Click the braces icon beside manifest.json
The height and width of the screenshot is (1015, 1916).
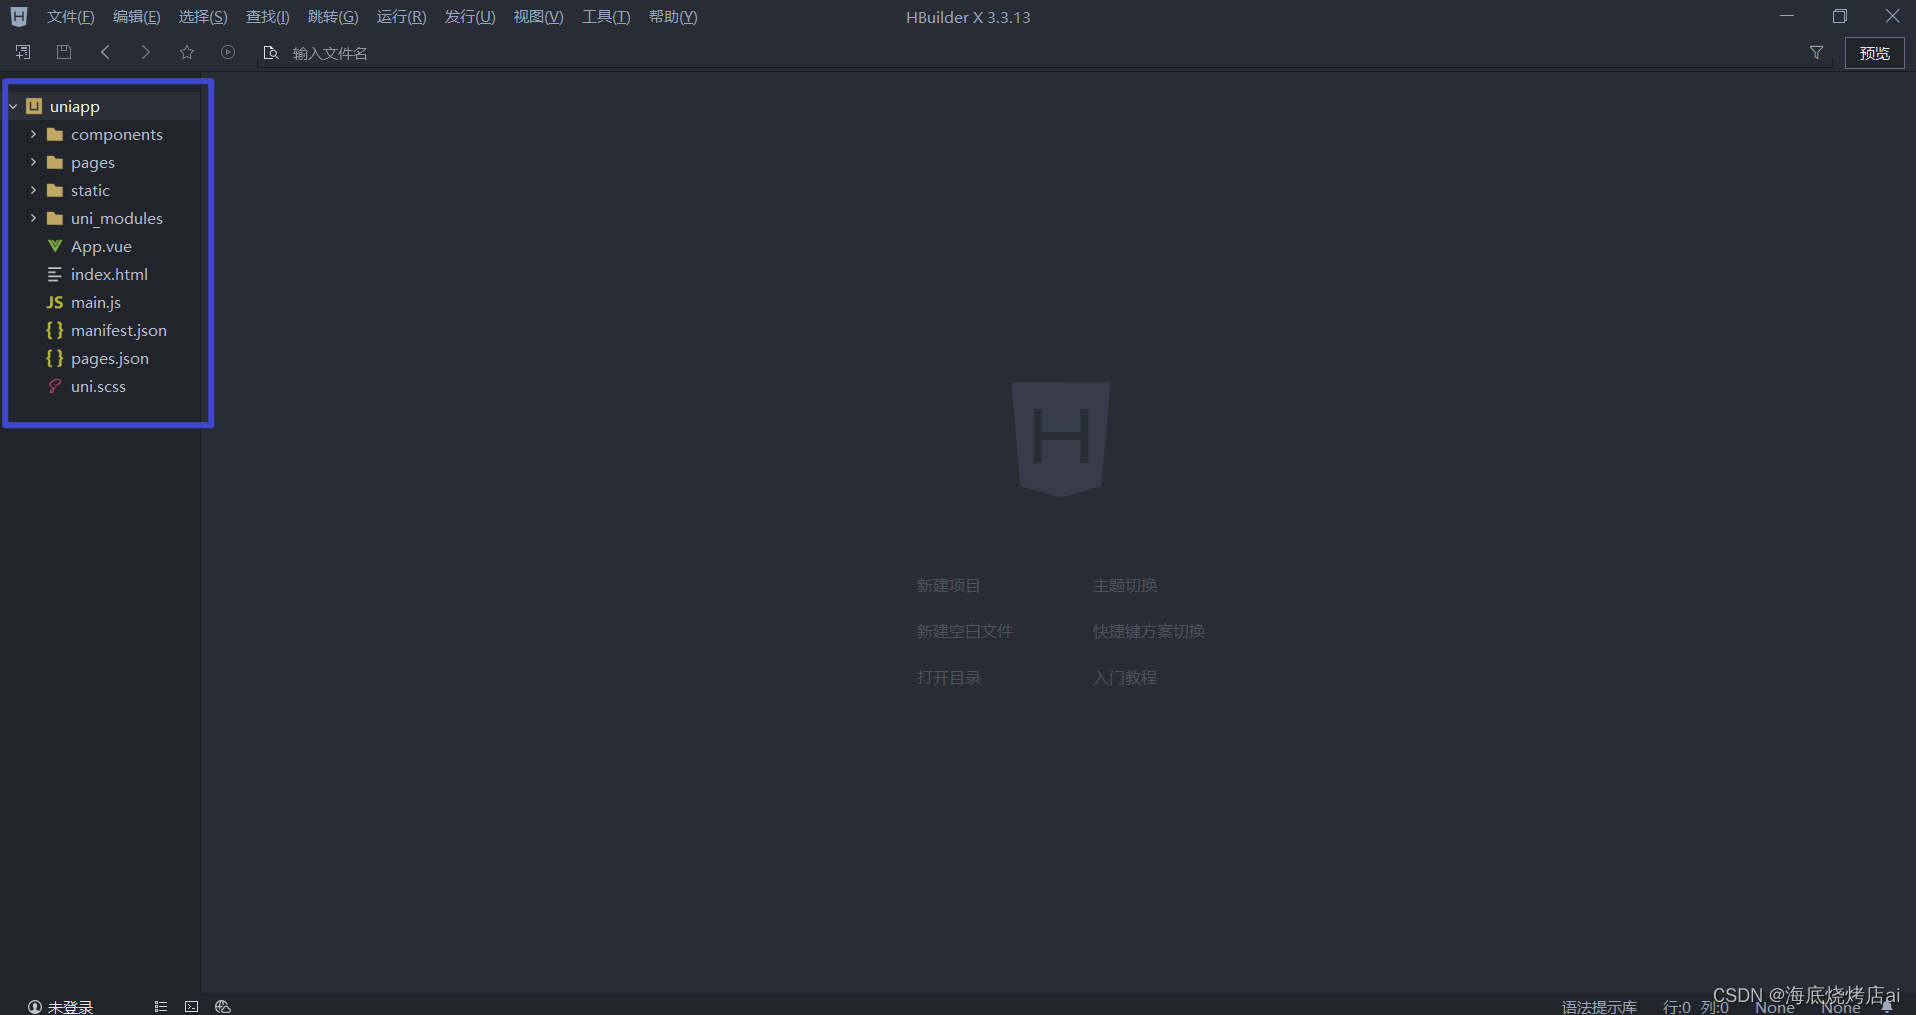point(55,330)
